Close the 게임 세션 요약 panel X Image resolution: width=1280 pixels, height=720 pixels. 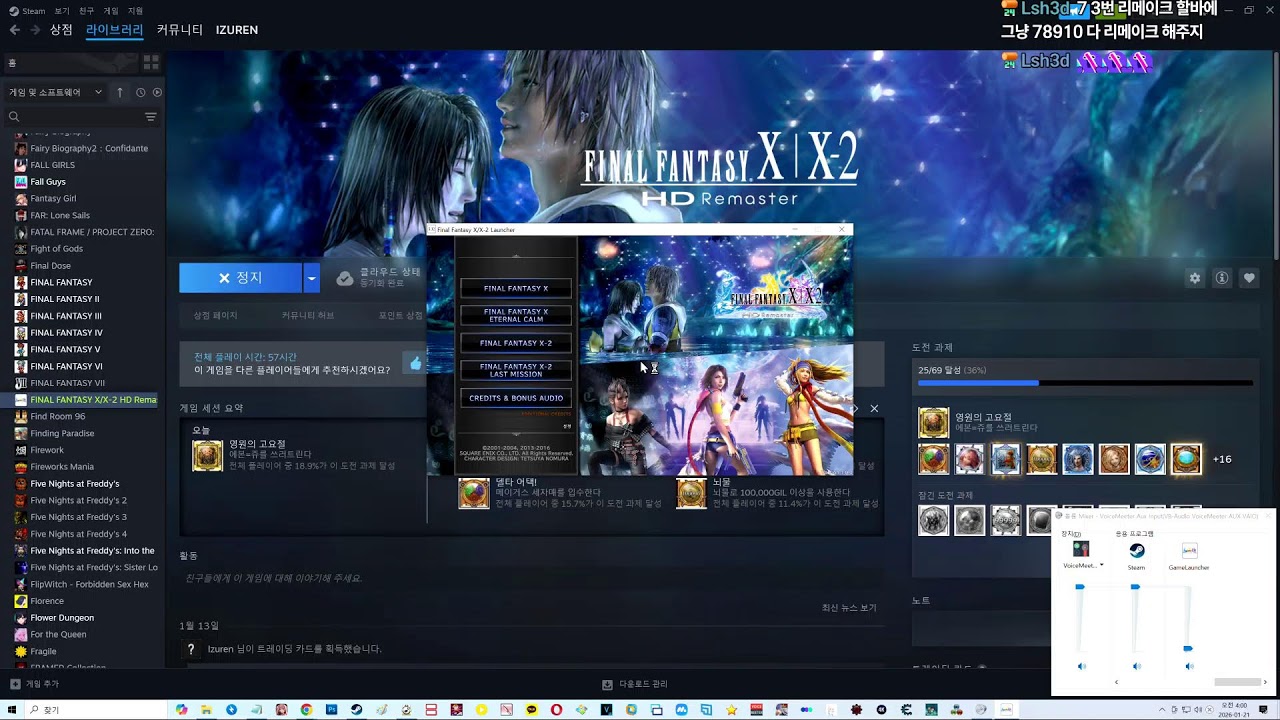(x=874, y=408)
